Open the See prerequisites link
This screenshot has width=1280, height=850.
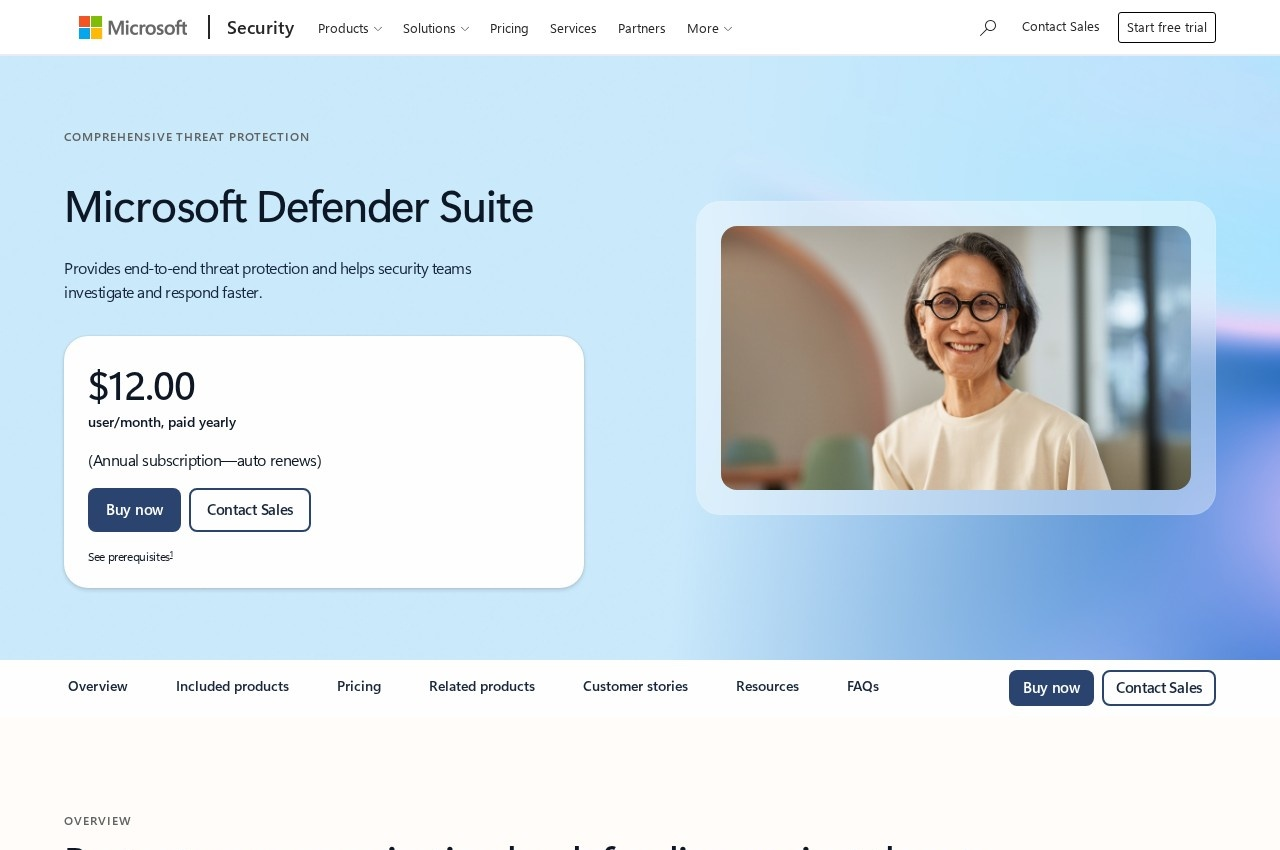point(129,557)
